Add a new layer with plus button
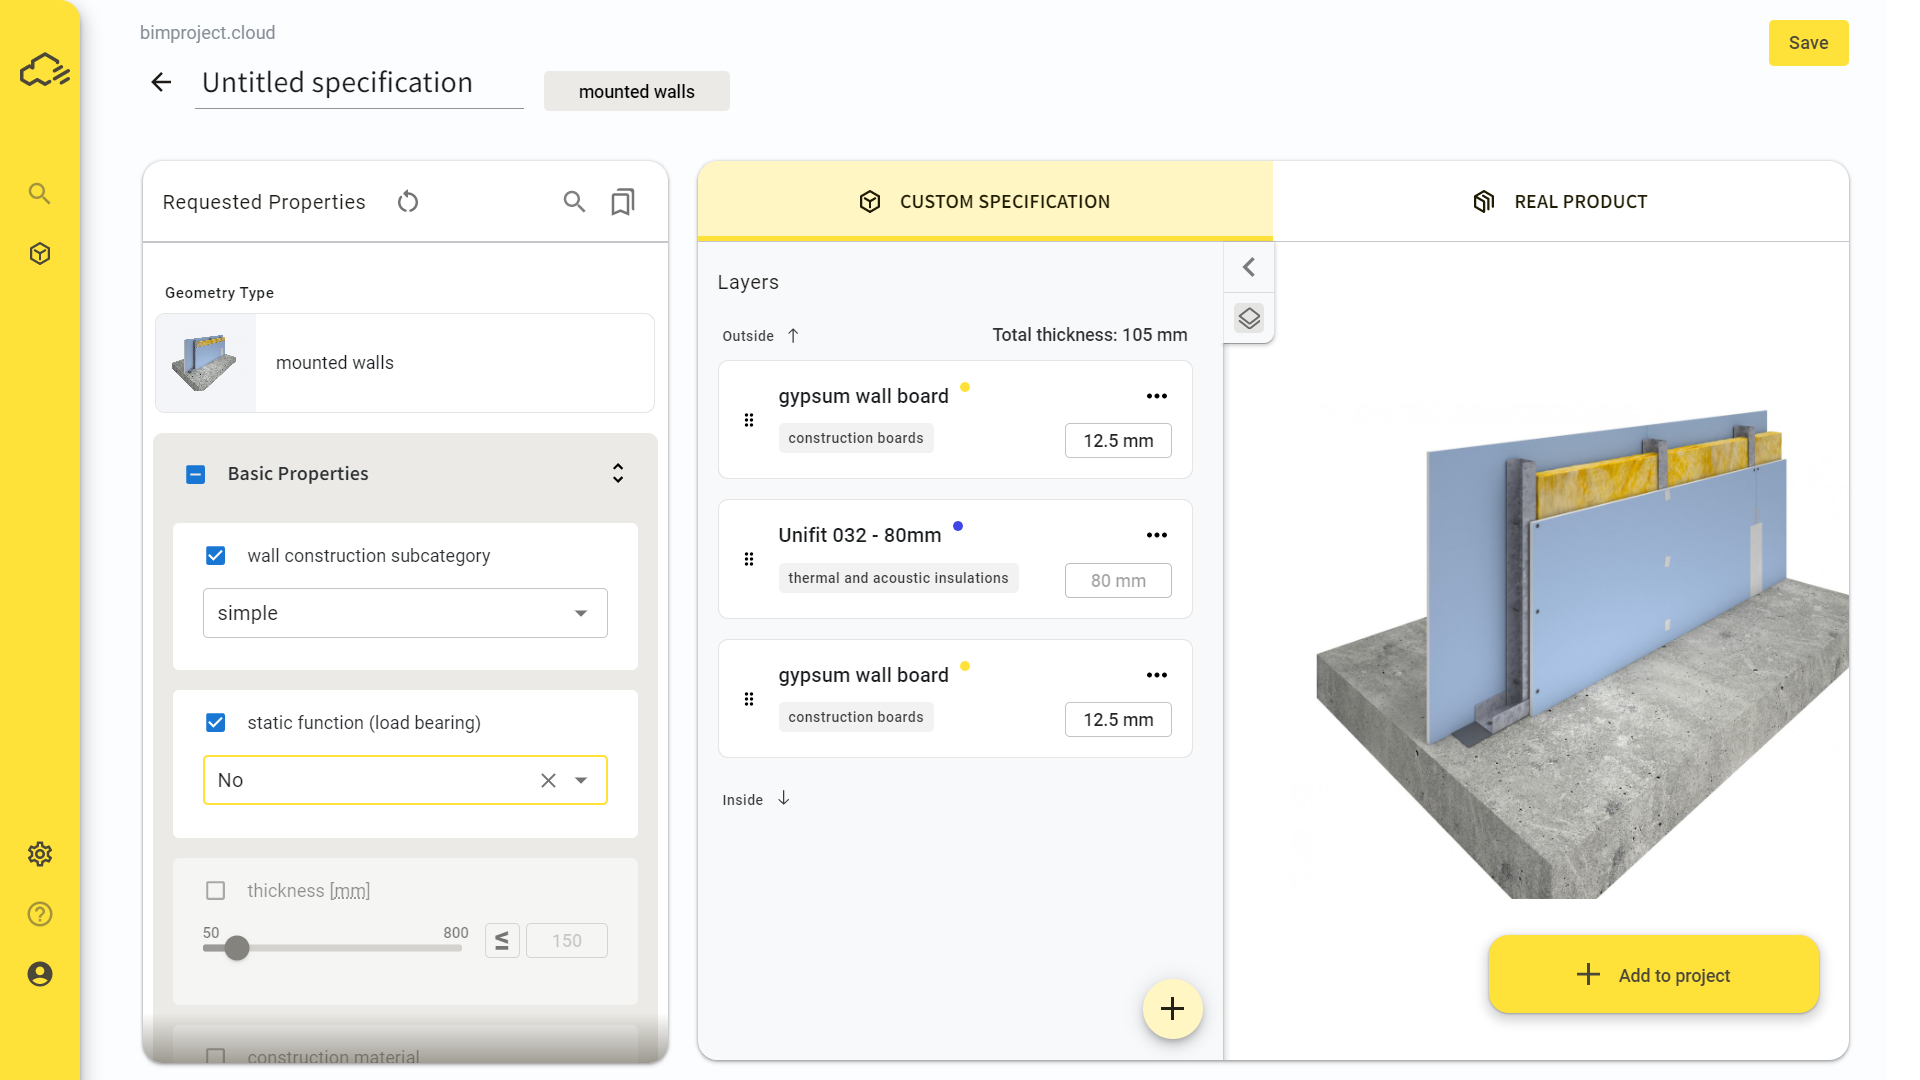 (x=1172, y=1009)
